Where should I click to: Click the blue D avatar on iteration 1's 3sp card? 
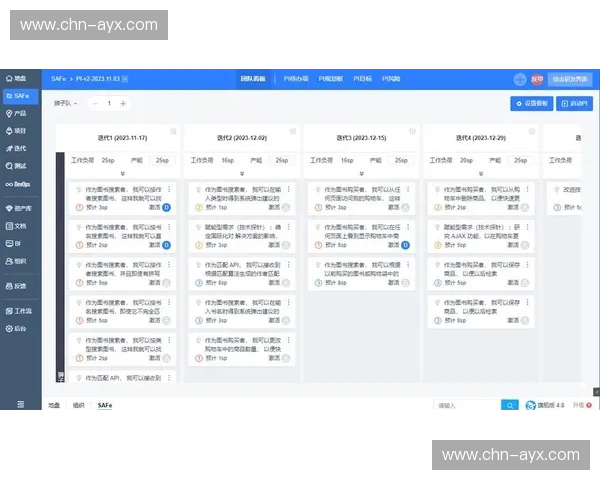pos(166,207)
